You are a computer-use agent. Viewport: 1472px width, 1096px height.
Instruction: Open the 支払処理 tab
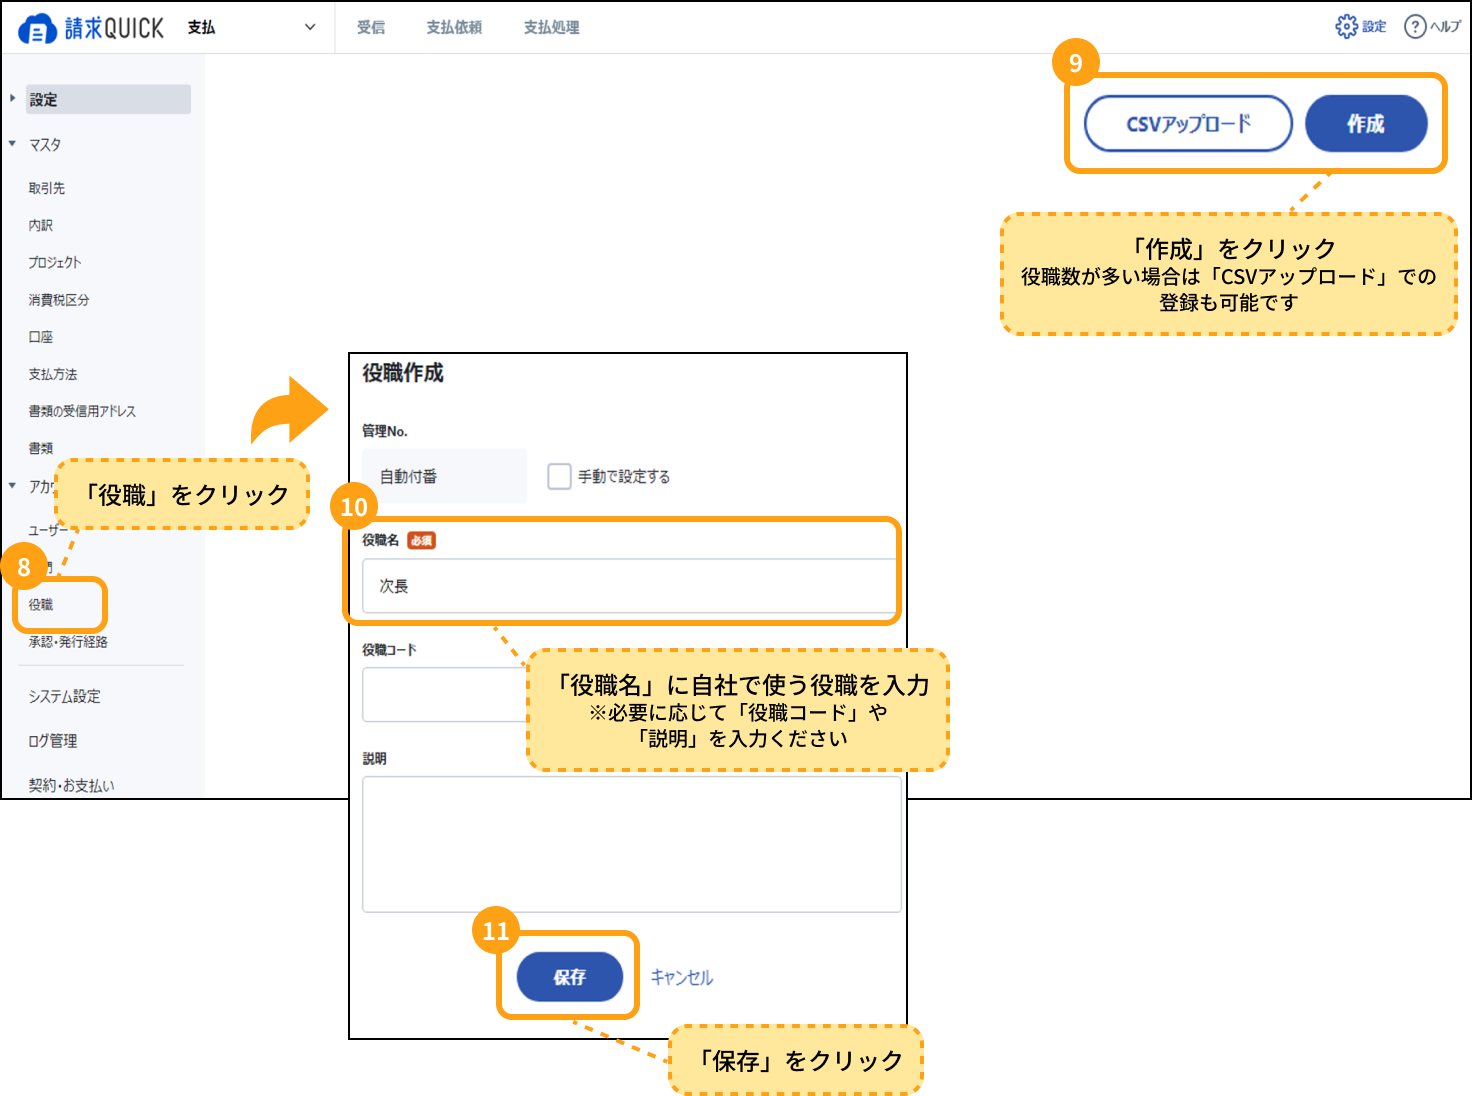pos(551,28)
